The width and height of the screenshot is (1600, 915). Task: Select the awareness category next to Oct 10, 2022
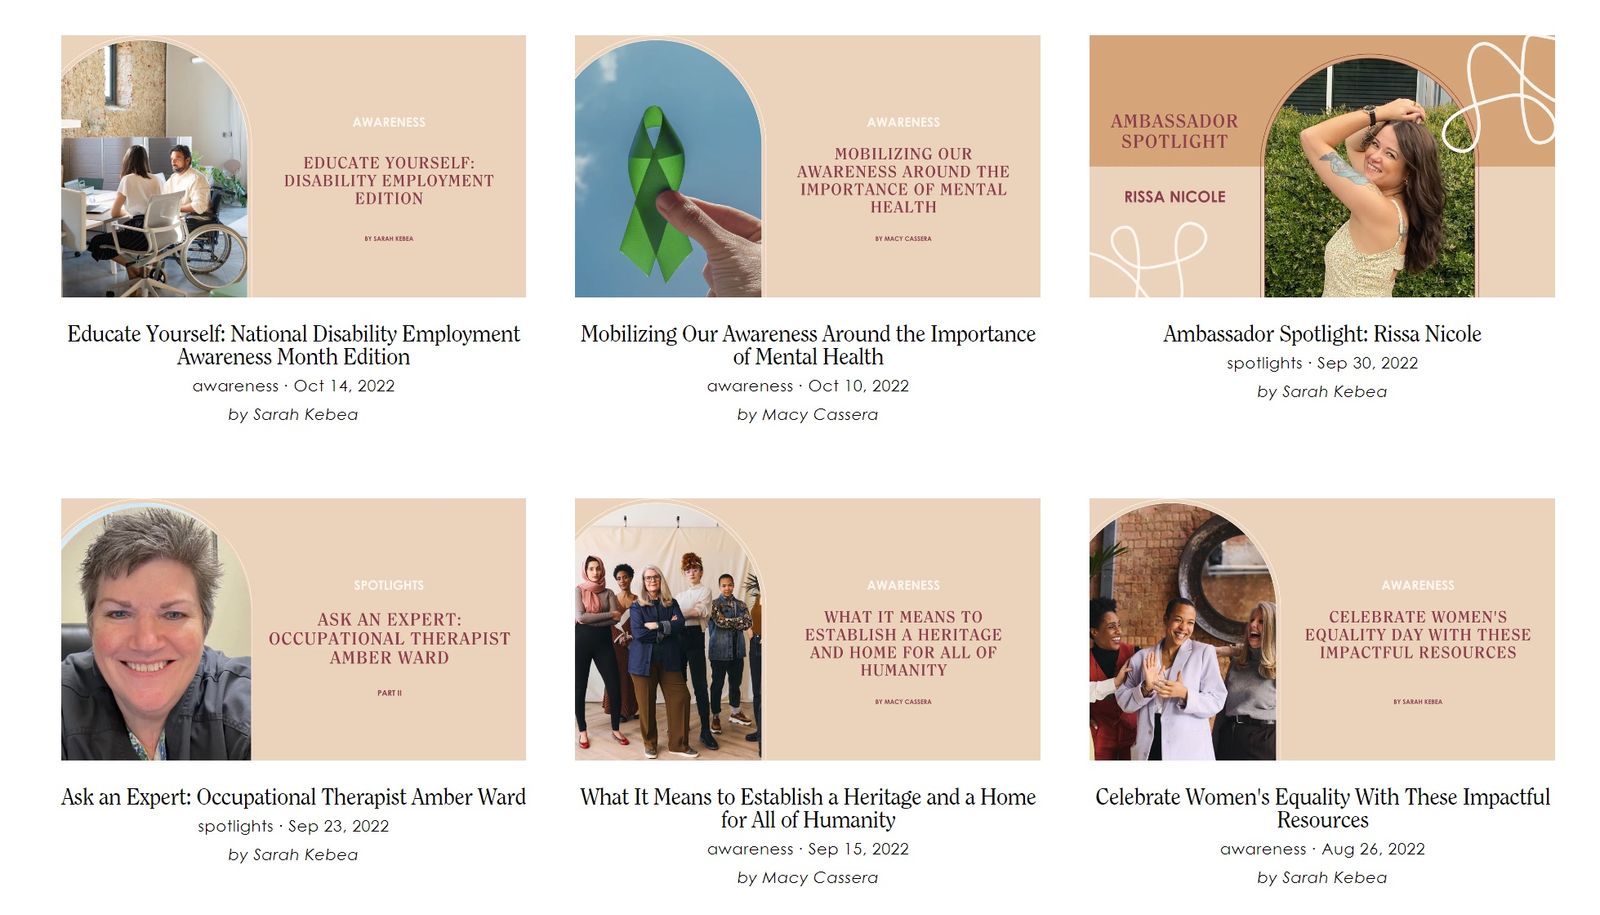[750, 386]
